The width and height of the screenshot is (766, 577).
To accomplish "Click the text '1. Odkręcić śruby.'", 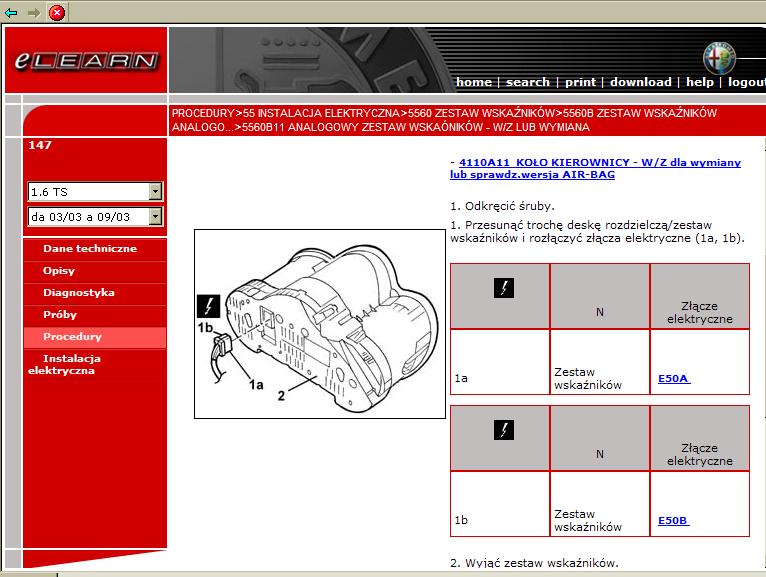I will coord(502,206).
